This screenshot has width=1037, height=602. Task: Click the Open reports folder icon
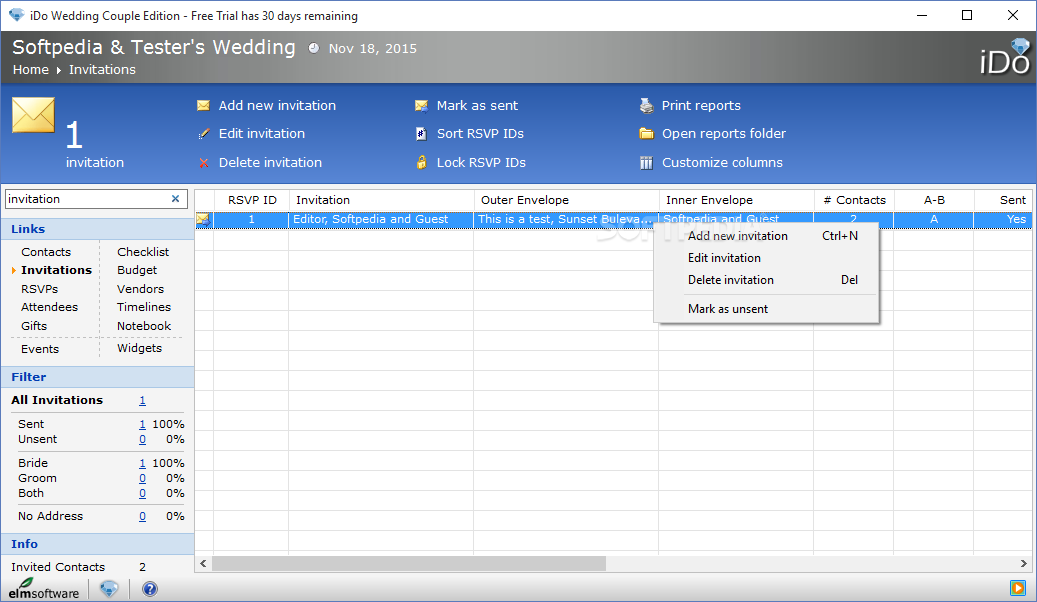[x=646, y=134]
